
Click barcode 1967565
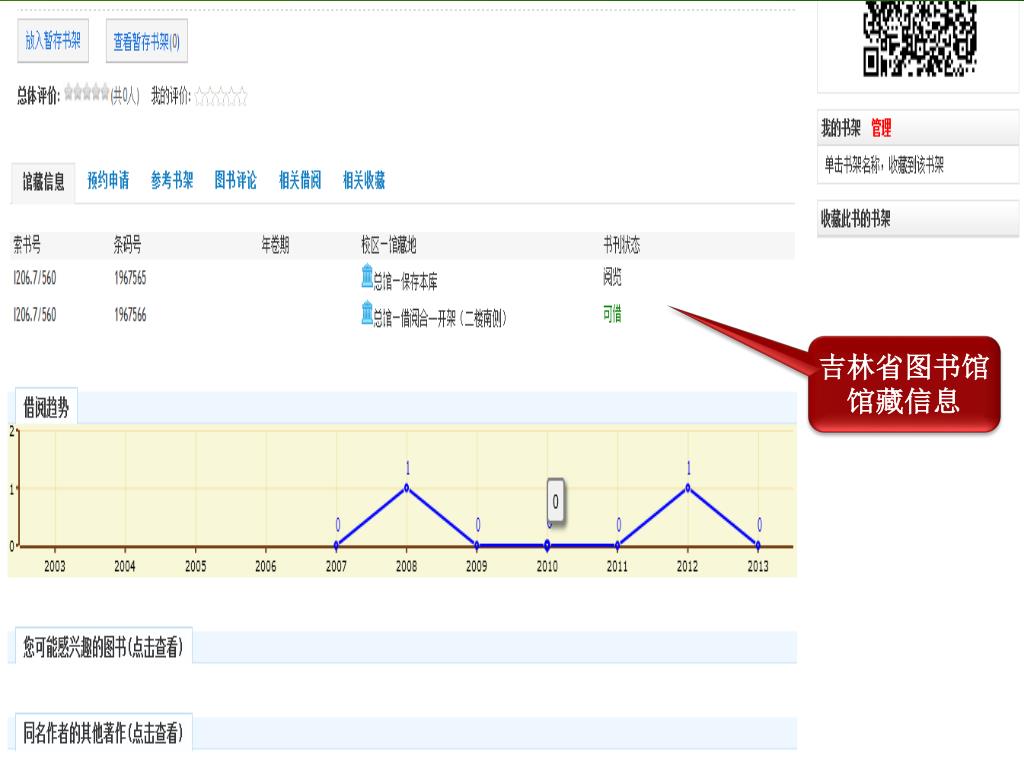tap(130, 278)
